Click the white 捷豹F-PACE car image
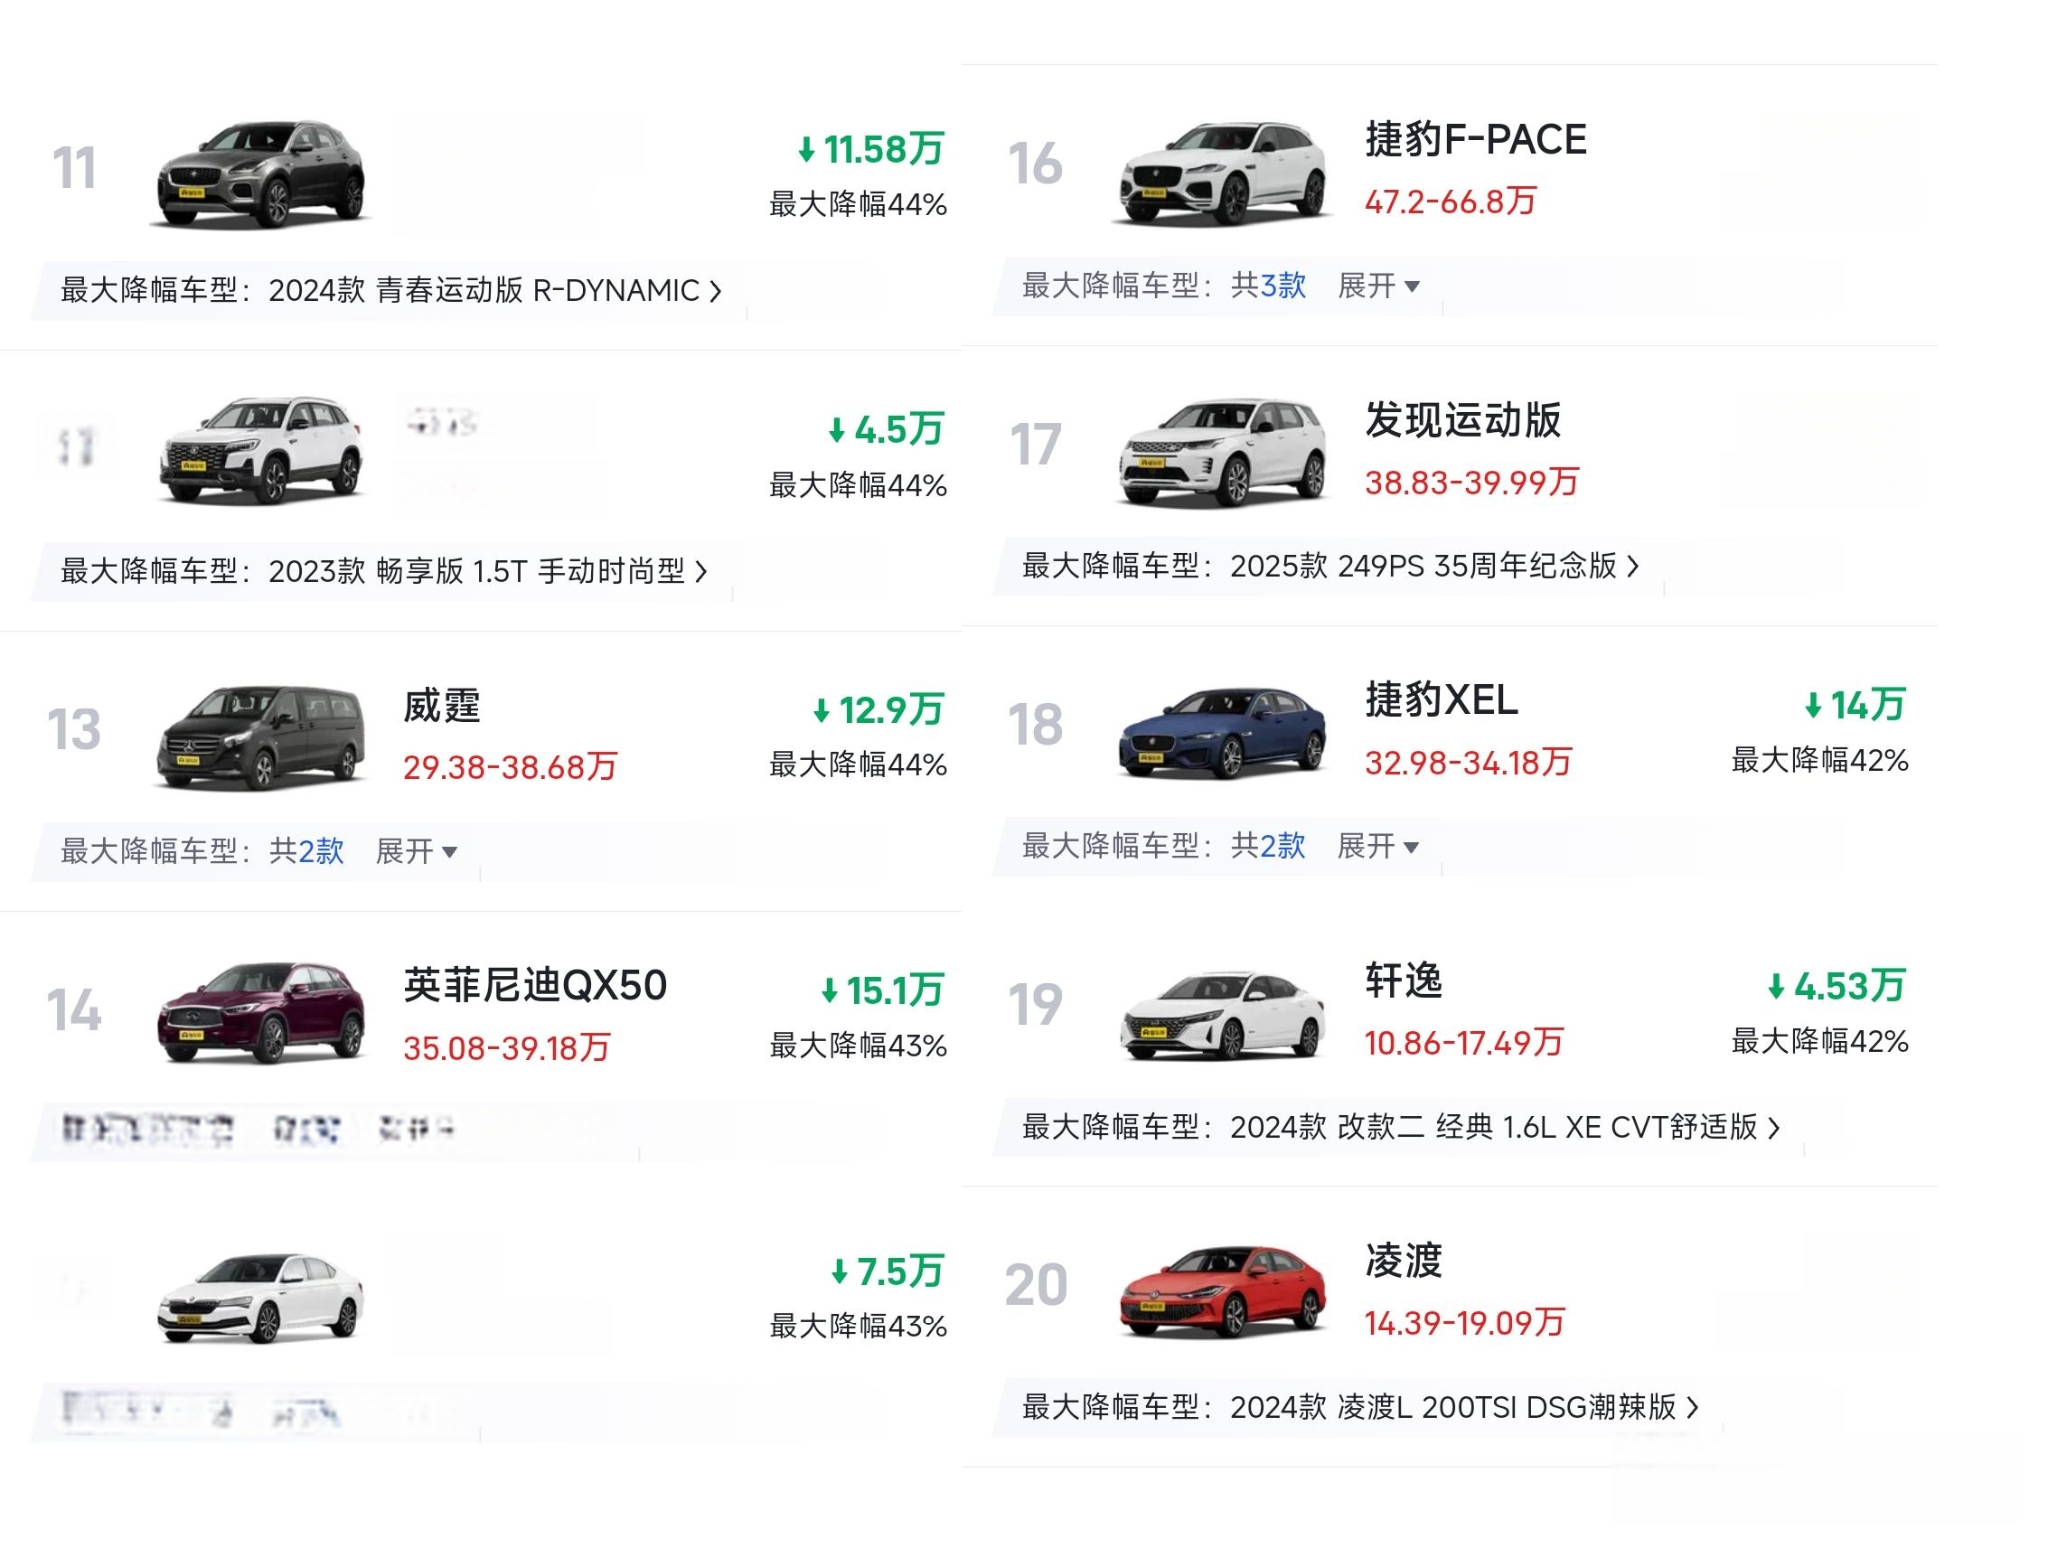Image resolution: width=2048 pixels, height=1548 pixels. 1222,172
